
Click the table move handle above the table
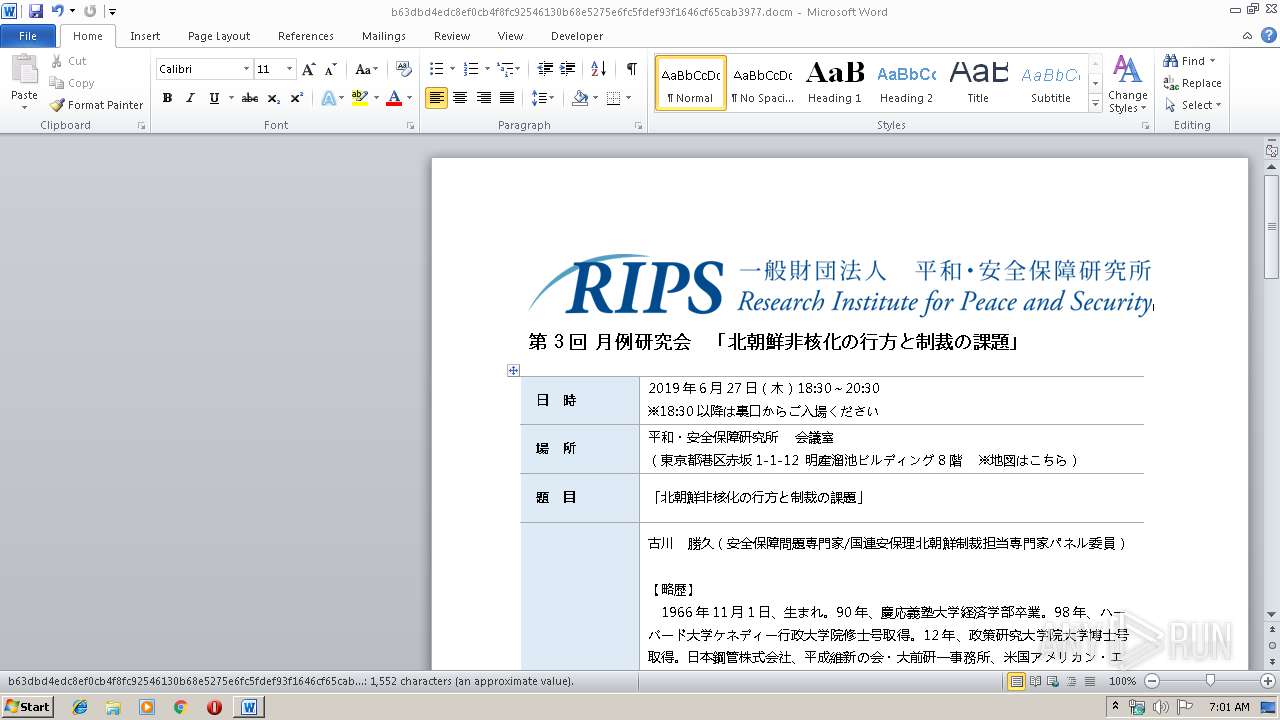[513, 370]
